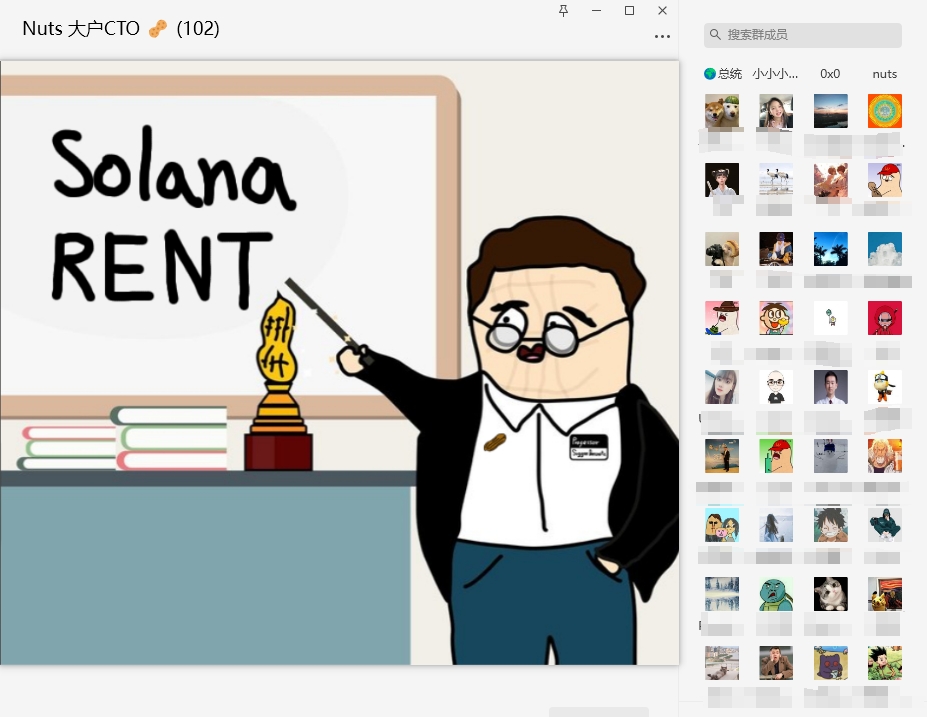The image size is (927, 717).
Task: Open the shocked man in brown jacket avatar
Action: [776, 663]
